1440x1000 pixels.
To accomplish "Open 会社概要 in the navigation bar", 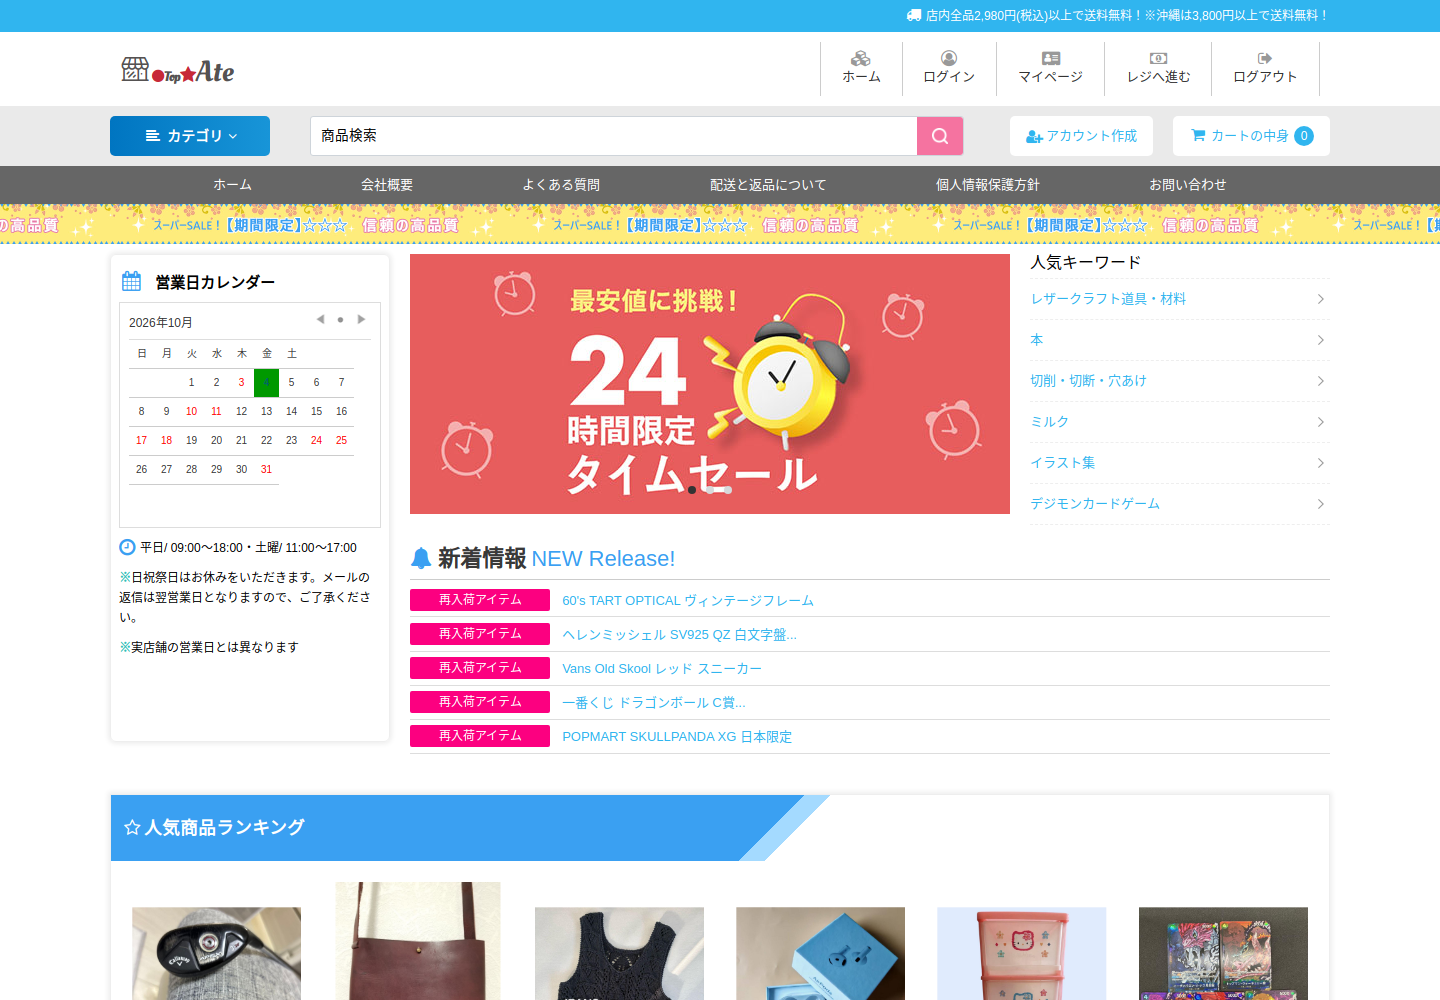I will click(x=387, y=185).
